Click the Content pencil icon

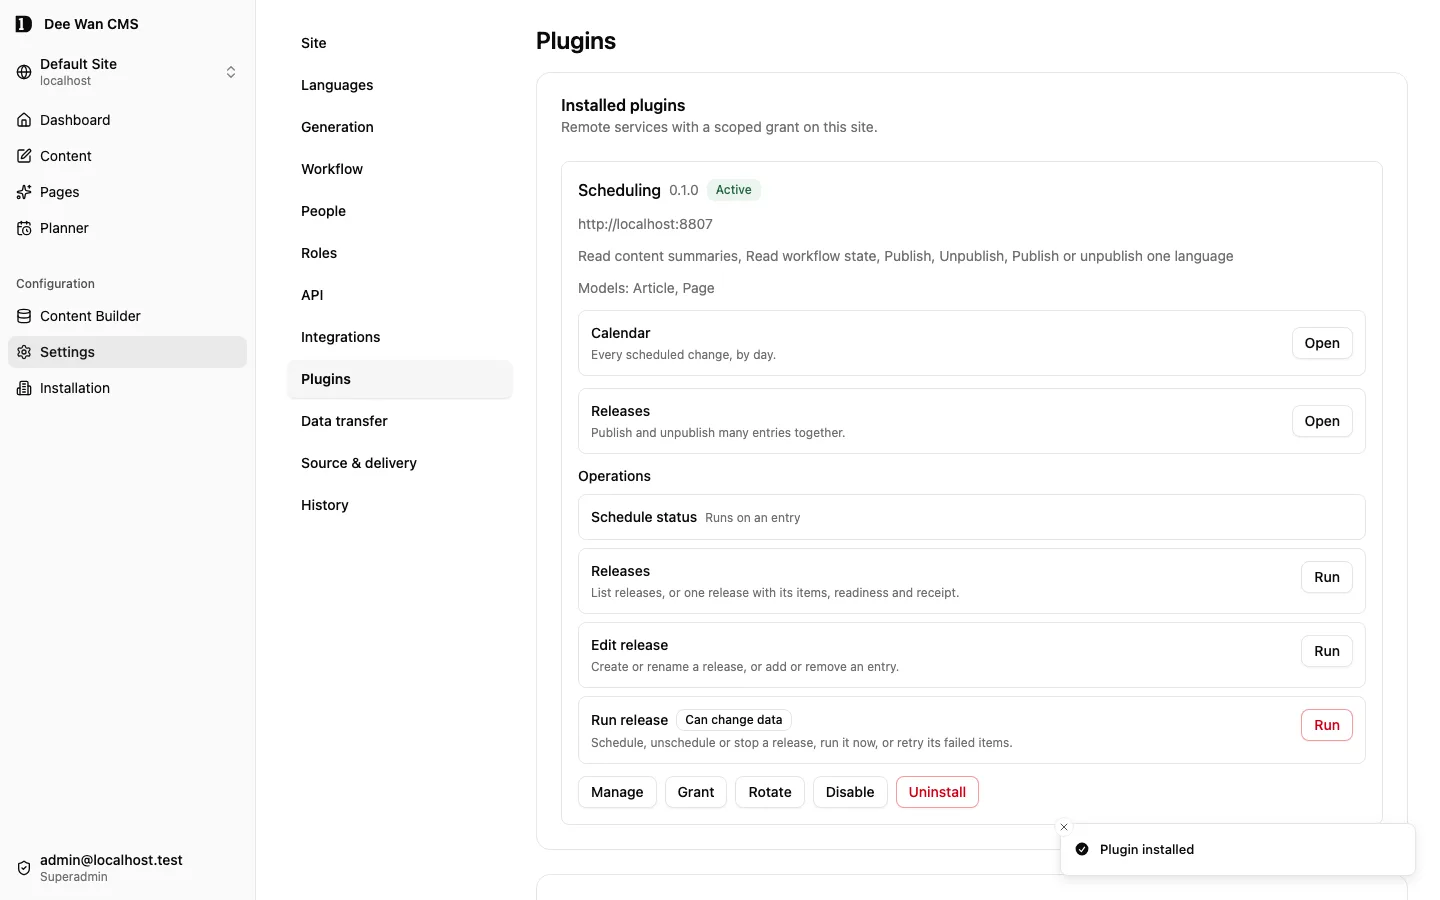(24, 156)
